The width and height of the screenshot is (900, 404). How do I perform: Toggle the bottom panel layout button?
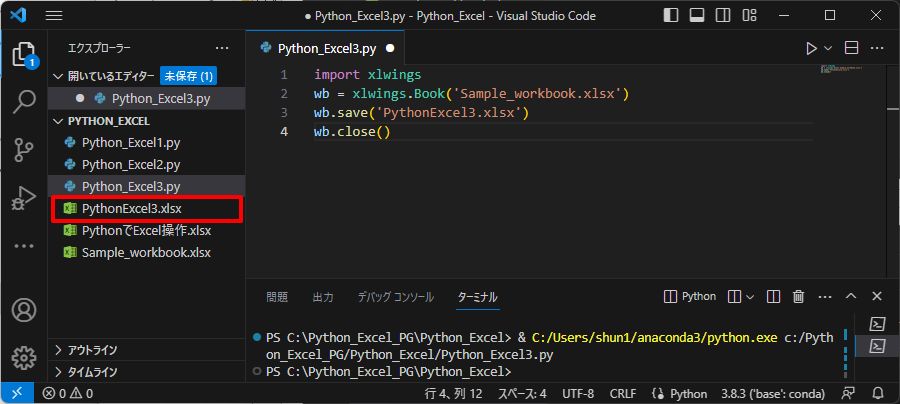click(x=697, y=15)
